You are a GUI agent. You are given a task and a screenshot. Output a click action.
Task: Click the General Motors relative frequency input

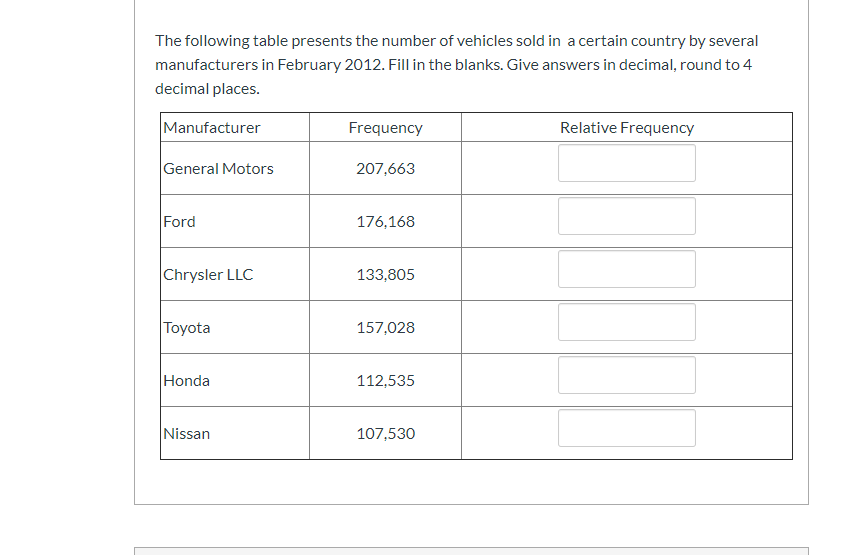626,163
